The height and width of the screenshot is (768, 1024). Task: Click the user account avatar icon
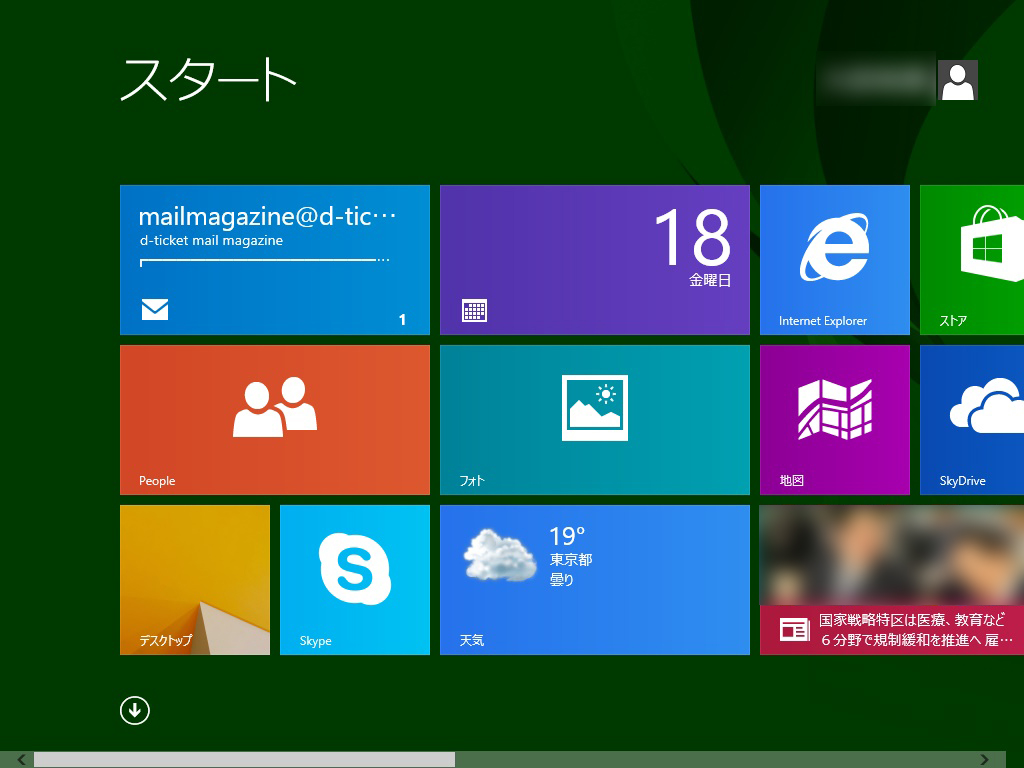pyautogui.click(x=957, y=80)
